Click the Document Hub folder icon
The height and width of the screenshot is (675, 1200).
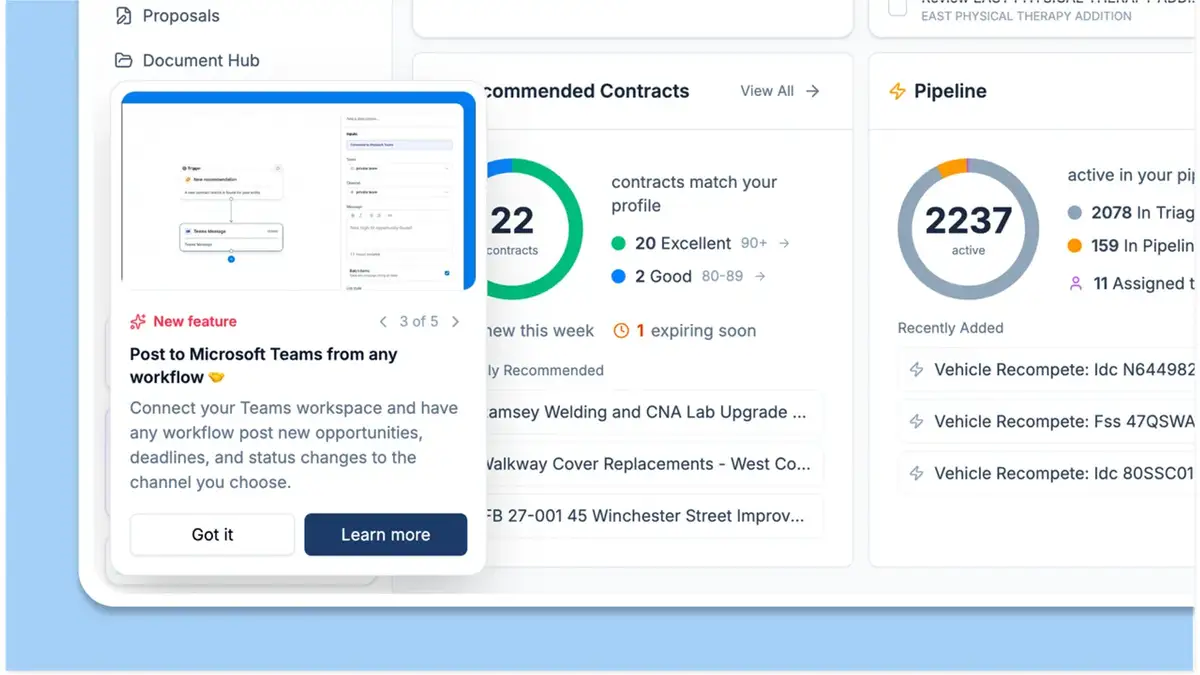[x=123, y=60]
